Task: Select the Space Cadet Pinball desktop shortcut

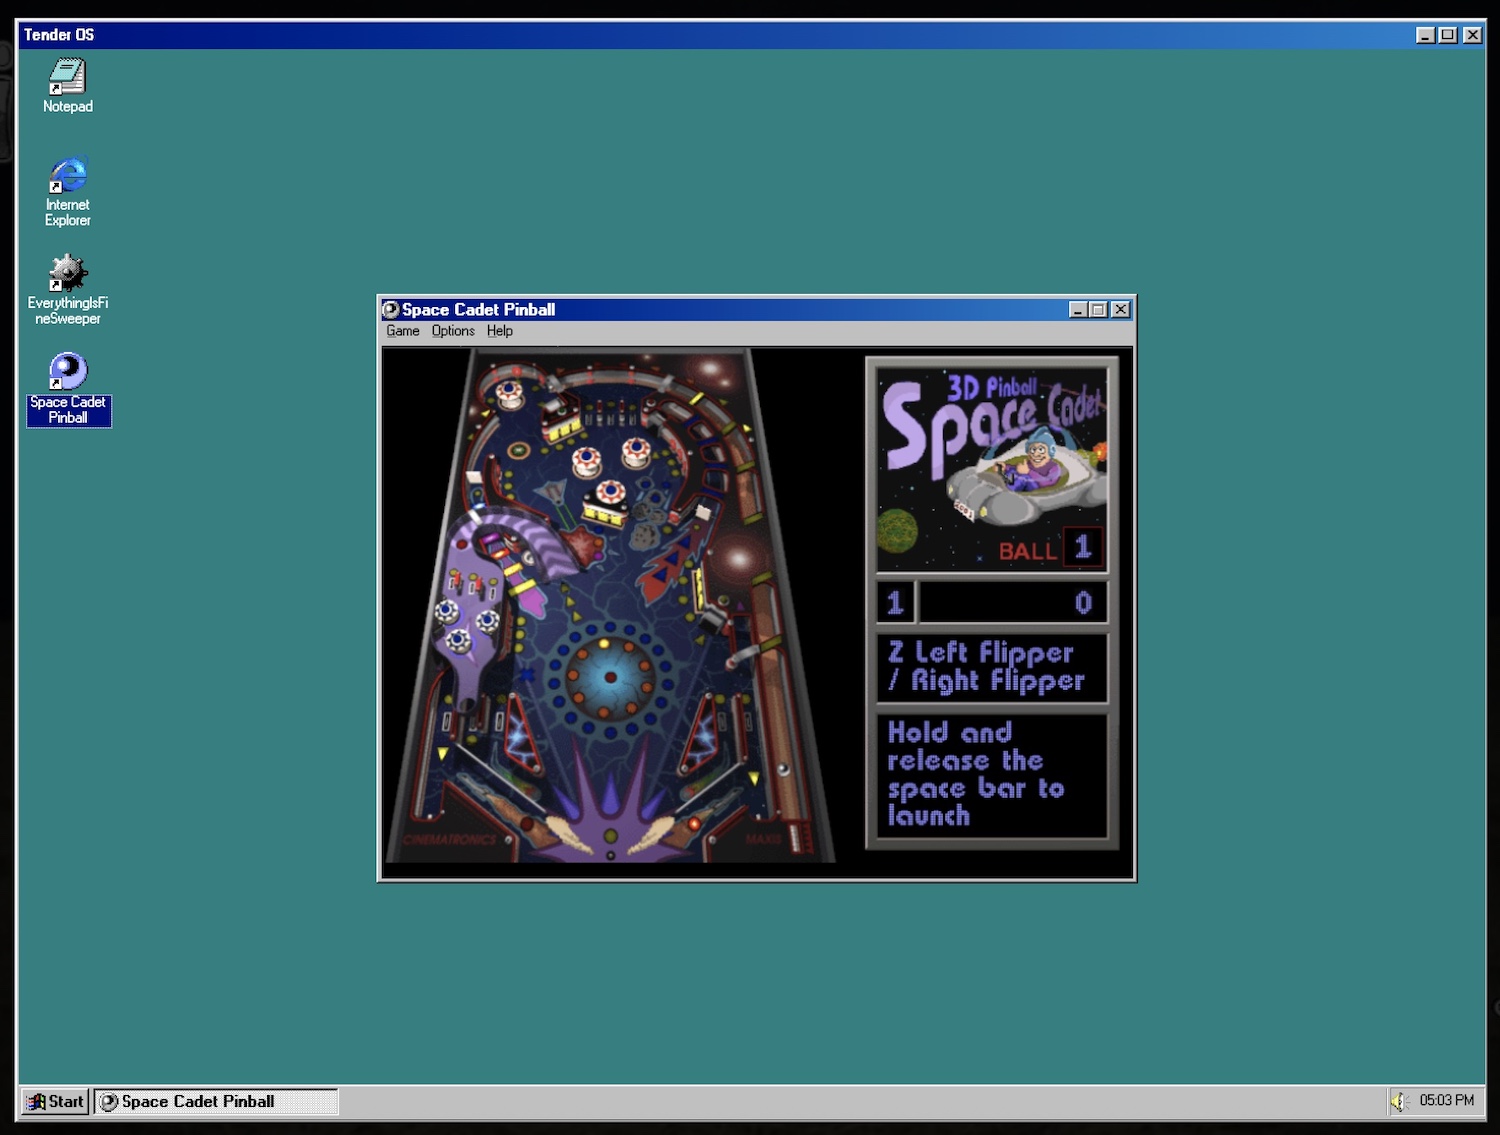Action: tap(68, 389)
